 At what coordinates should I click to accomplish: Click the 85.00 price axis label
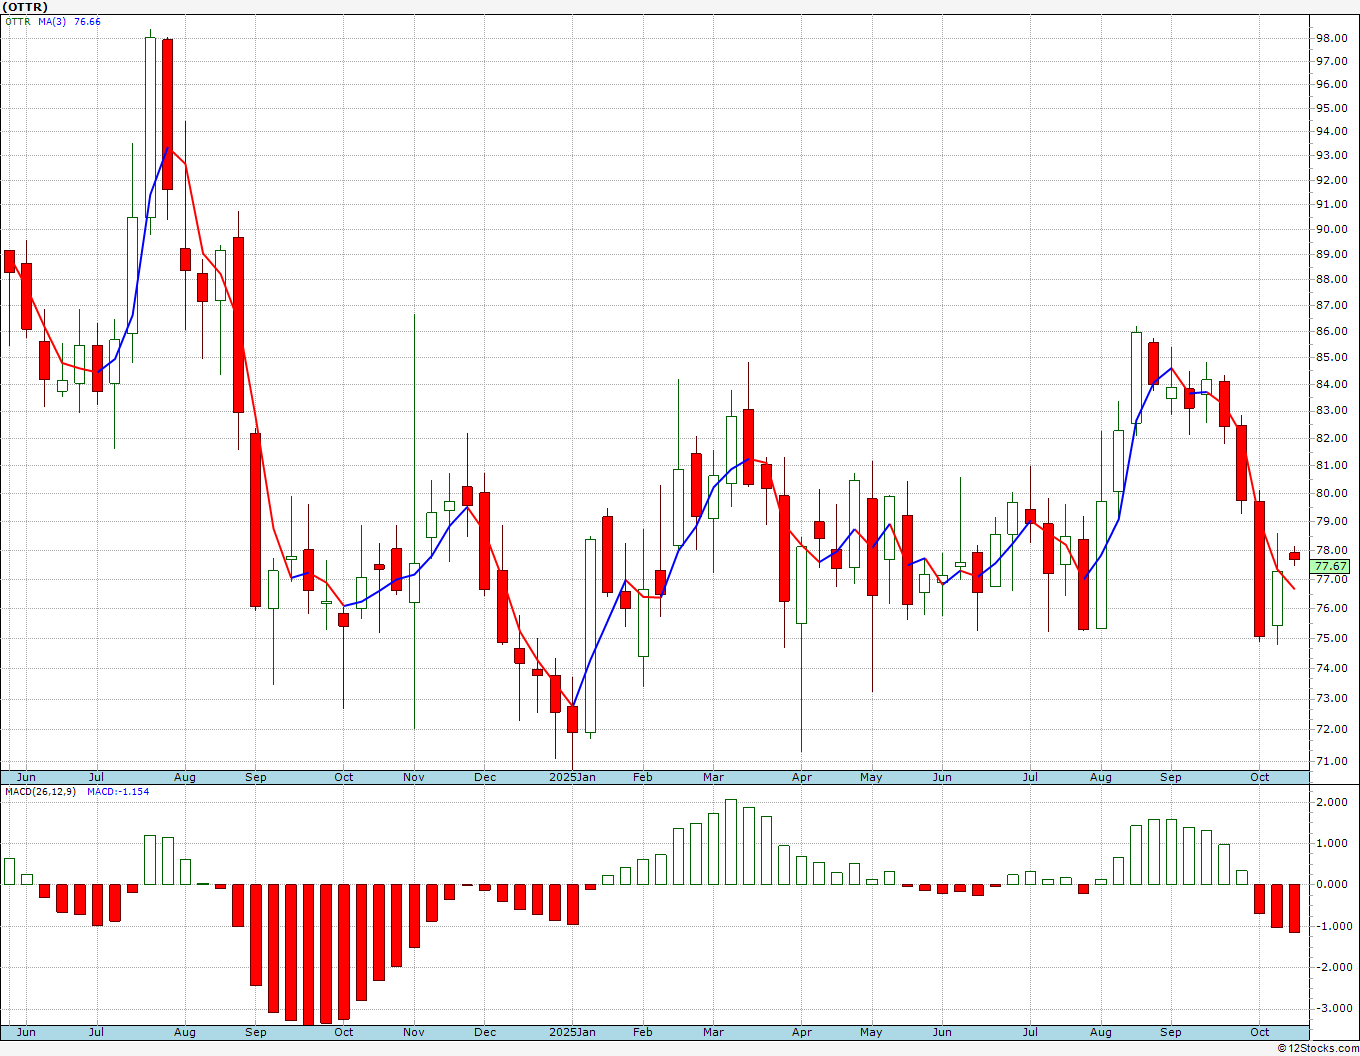click(1331, 358)
